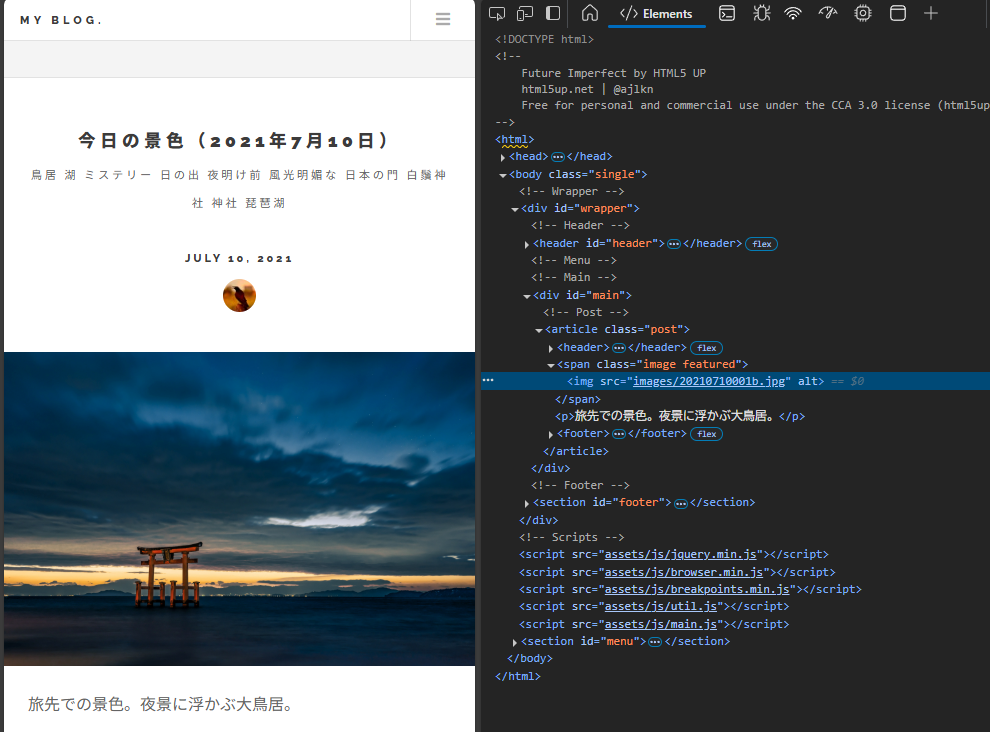Select the <!-- Post --> comment
The height and width of the screenshot is (732, 990).
pyautogui.click(x=586, y=312)
